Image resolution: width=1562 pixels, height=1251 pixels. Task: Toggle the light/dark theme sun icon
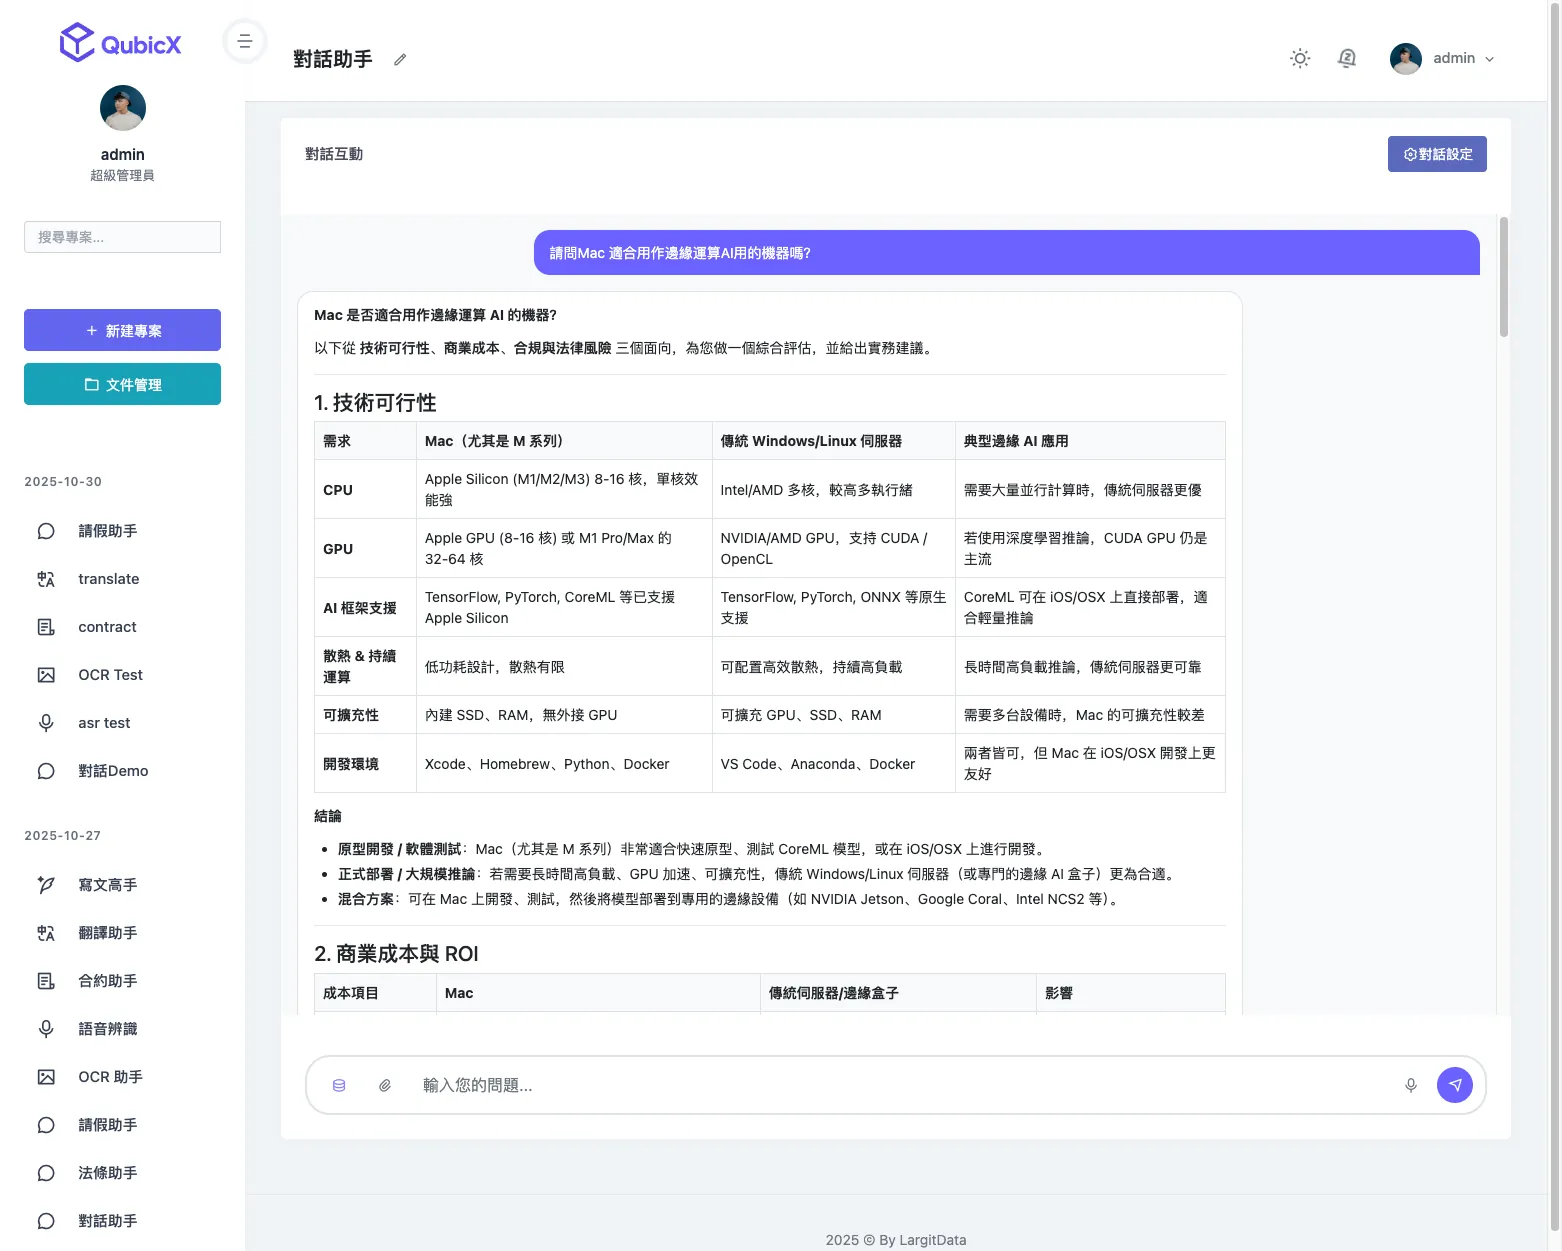click(1300, 59)
